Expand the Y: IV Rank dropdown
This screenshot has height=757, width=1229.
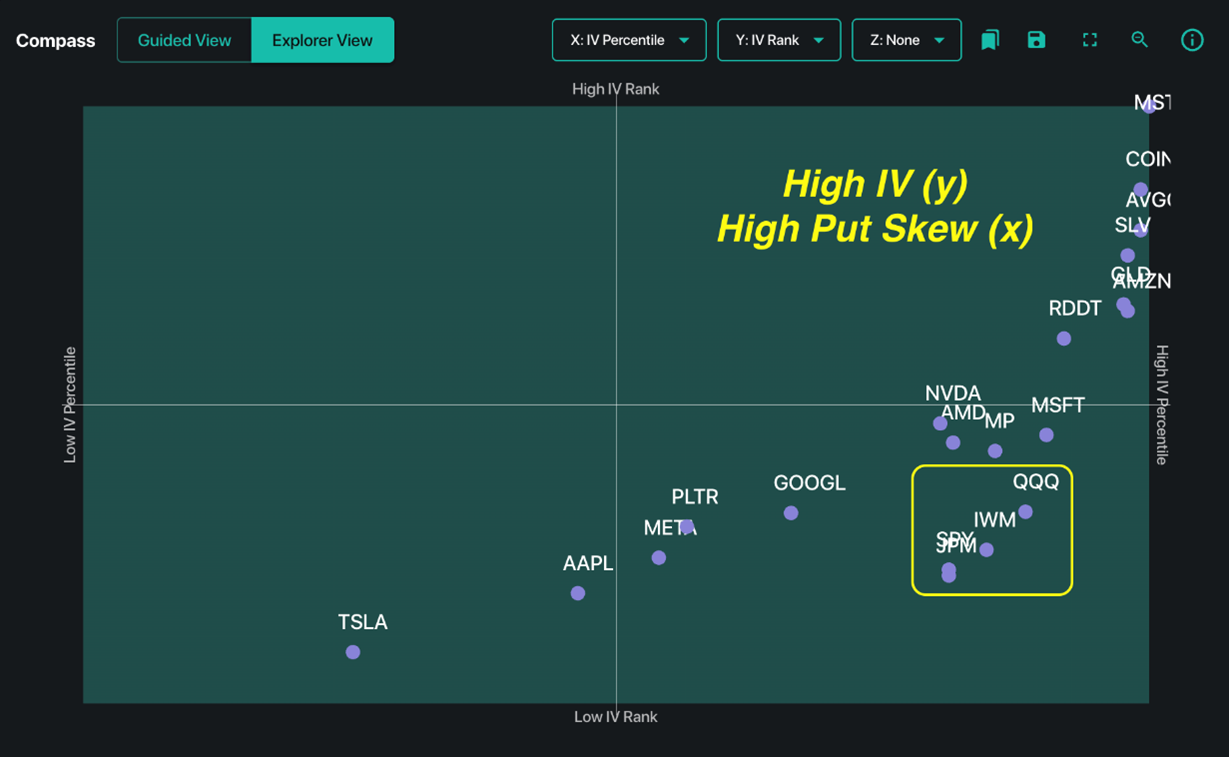[x=779, y=40]
